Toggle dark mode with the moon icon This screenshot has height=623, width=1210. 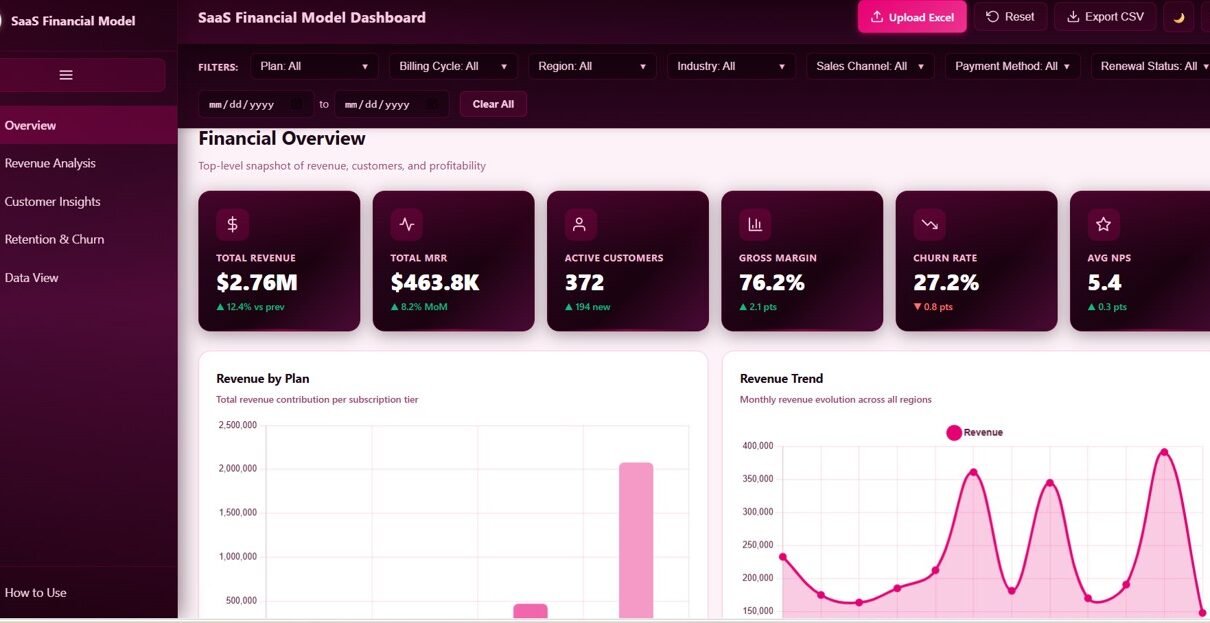pyautogui.click(x=1178, y=17)
